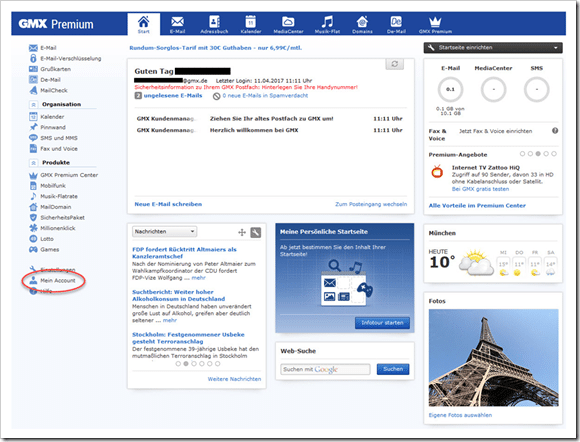The width and height of the screenshot is (580, 442).
Task: Open Mein Account in sidebar
Action: coord(52,281)
